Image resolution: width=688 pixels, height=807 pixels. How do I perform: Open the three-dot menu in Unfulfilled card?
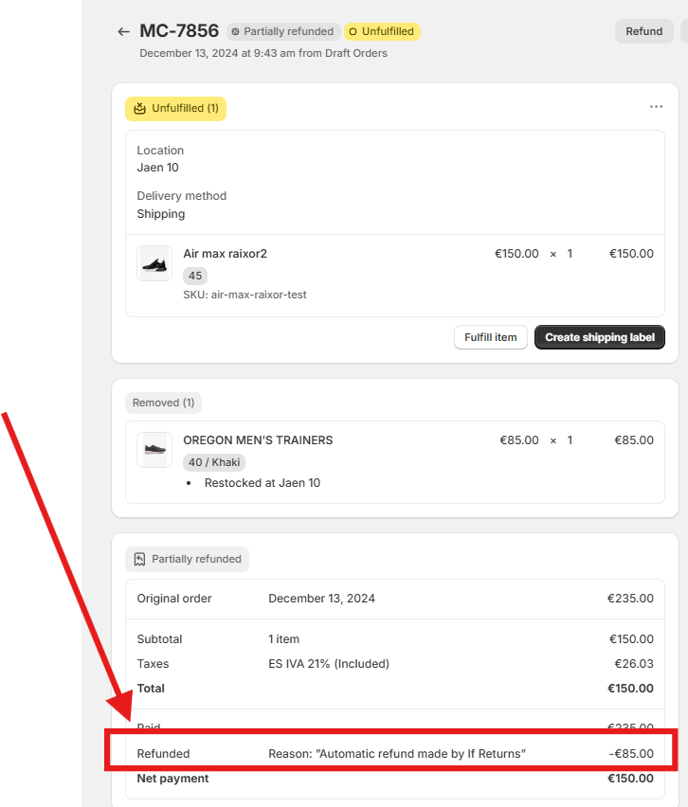pyautogui.click(x=656, y=107)
